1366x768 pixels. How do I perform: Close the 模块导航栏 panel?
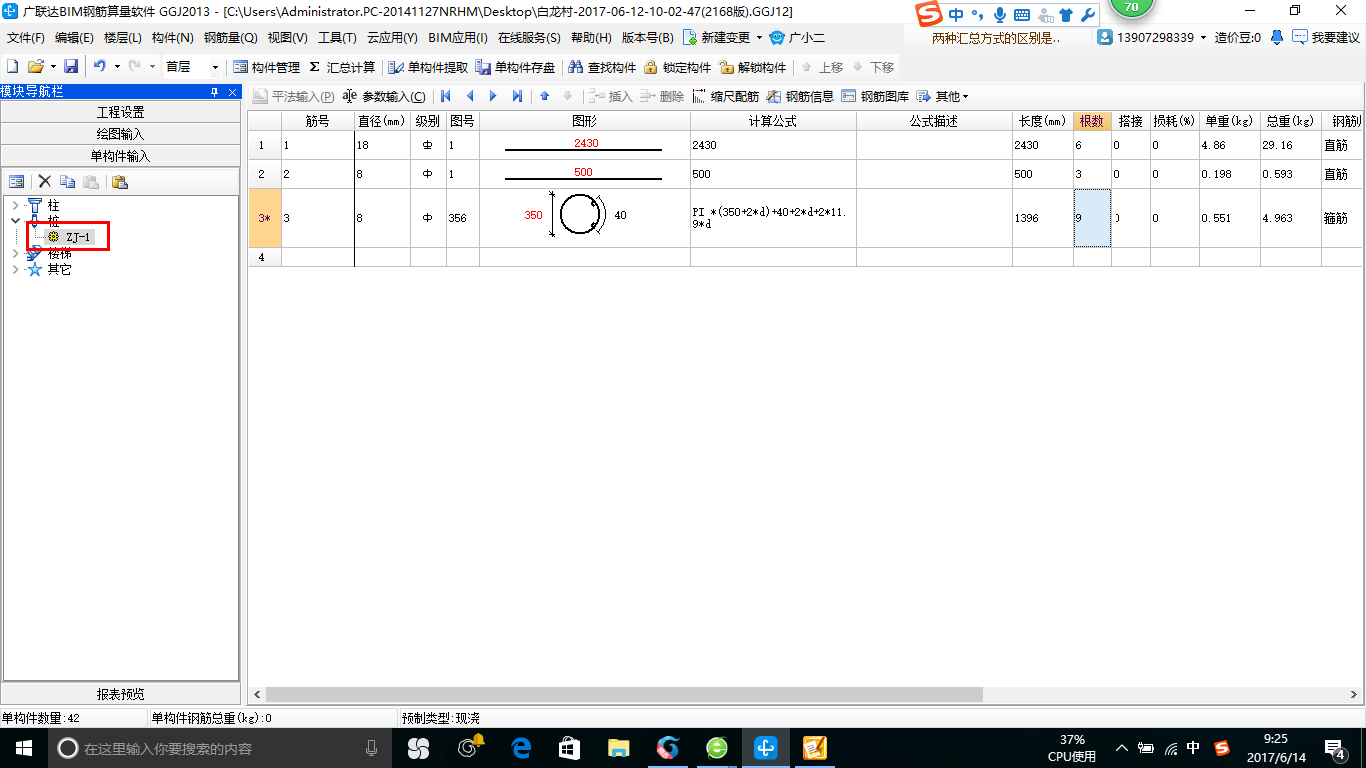pos(232,92)
